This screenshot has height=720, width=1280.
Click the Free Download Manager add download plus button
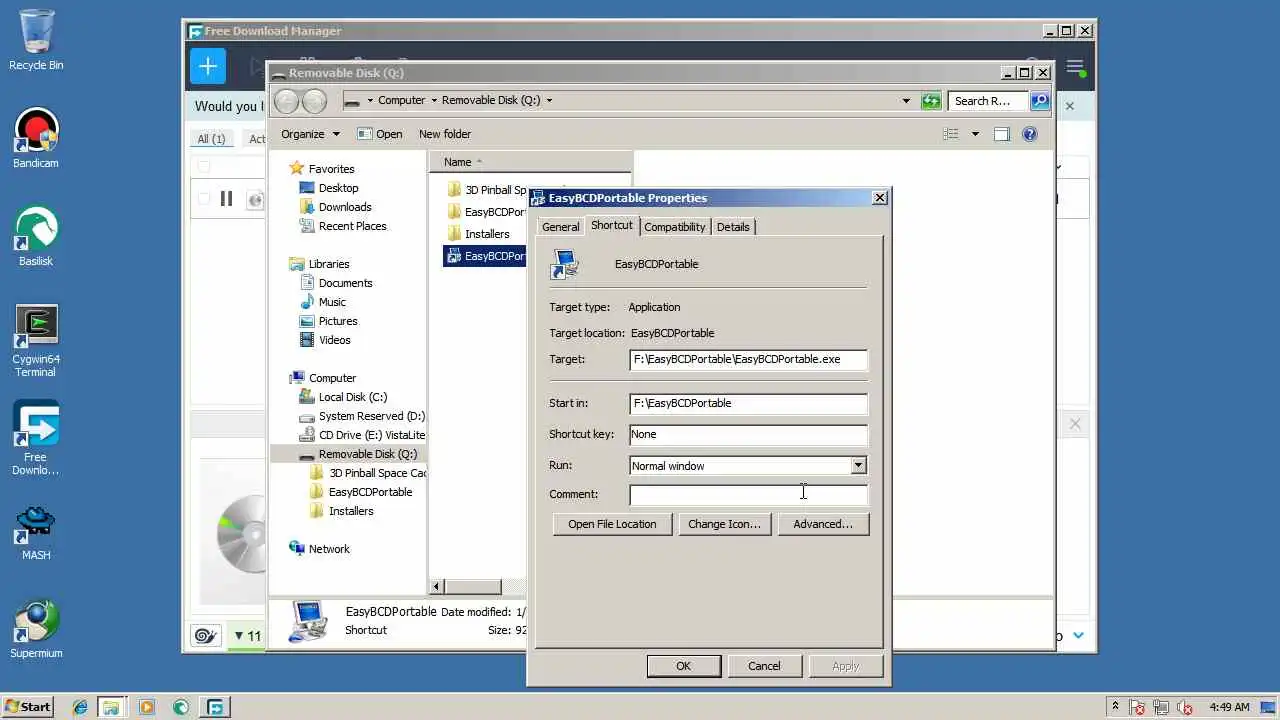point(208,67)
